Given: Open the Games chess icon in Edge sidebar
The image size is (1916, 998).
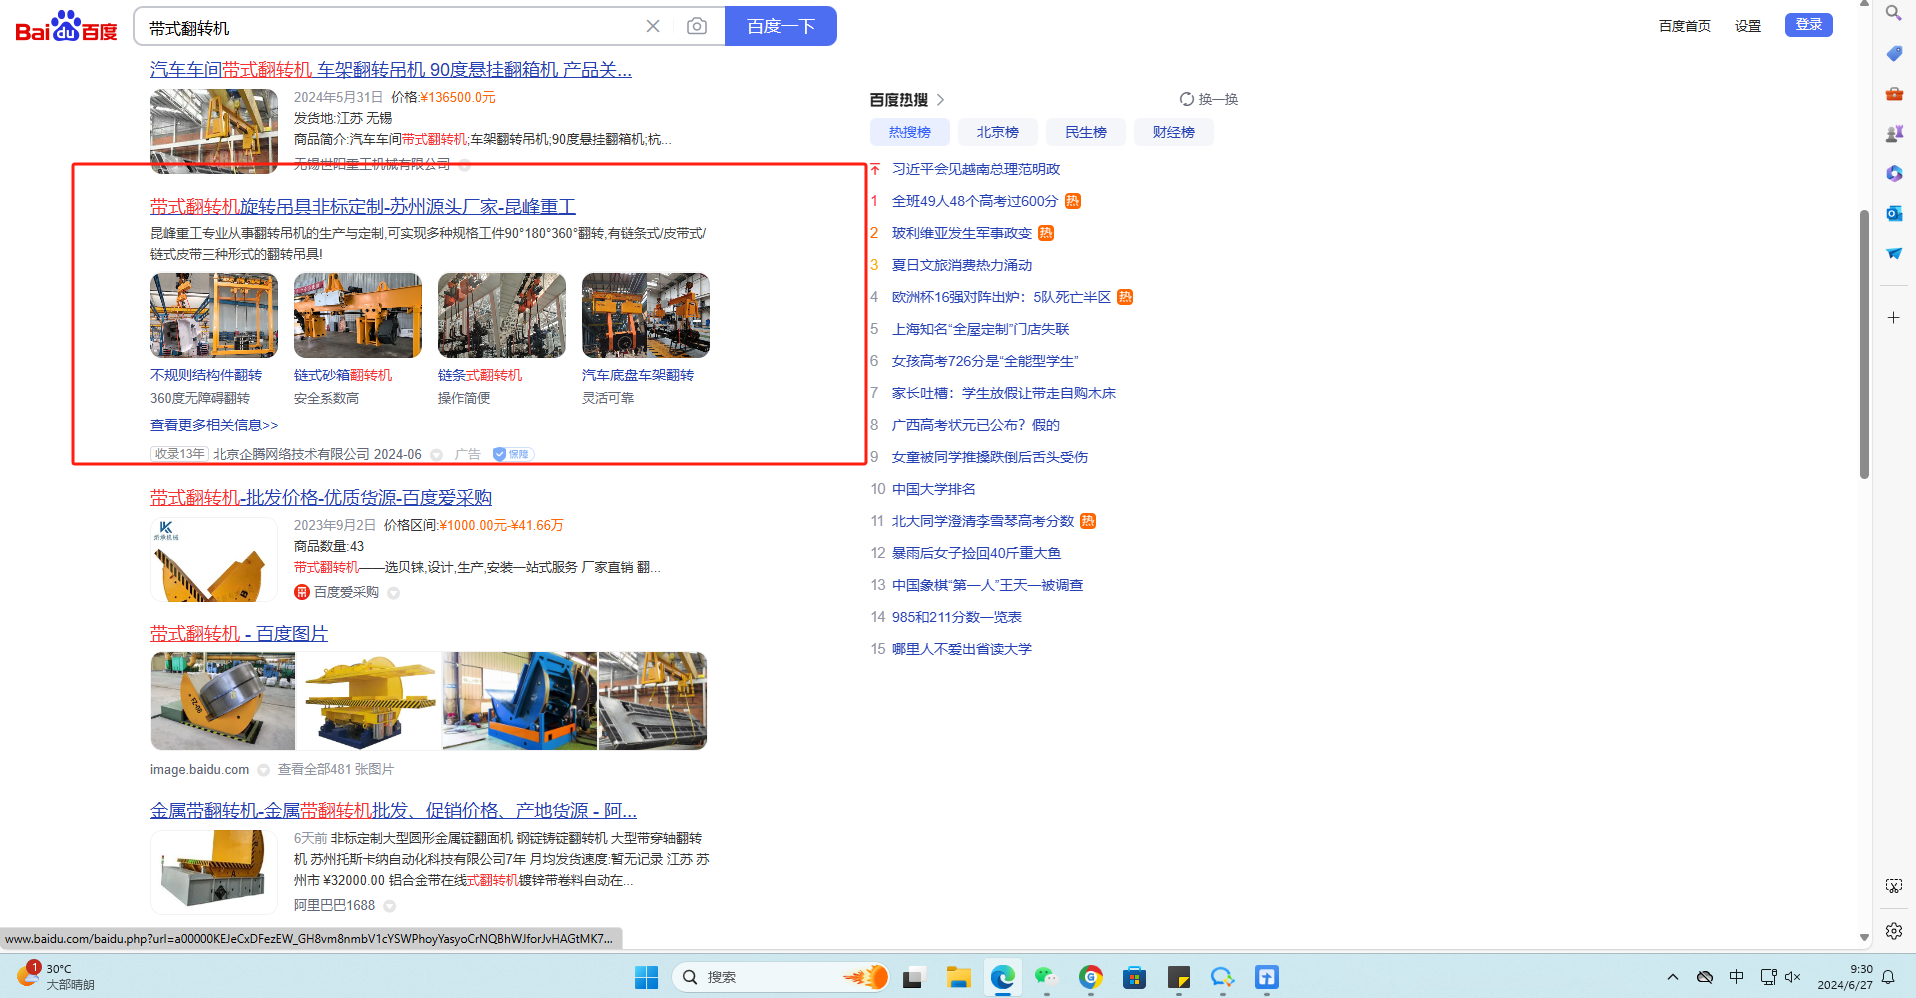Looking at the screenshot, I should click(x=1894, y=134).
